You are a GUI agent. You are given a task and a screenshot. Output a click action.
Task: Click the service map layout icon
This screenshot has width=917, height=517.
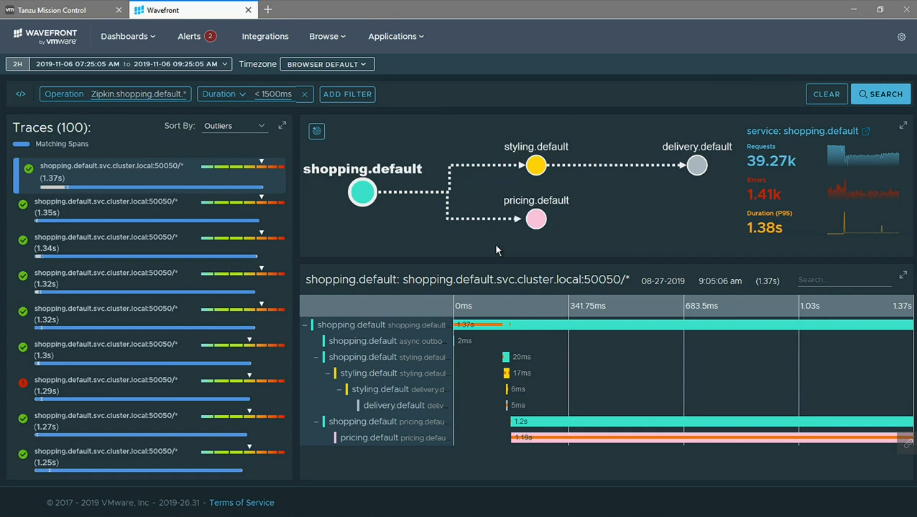[x=316, y=131]
